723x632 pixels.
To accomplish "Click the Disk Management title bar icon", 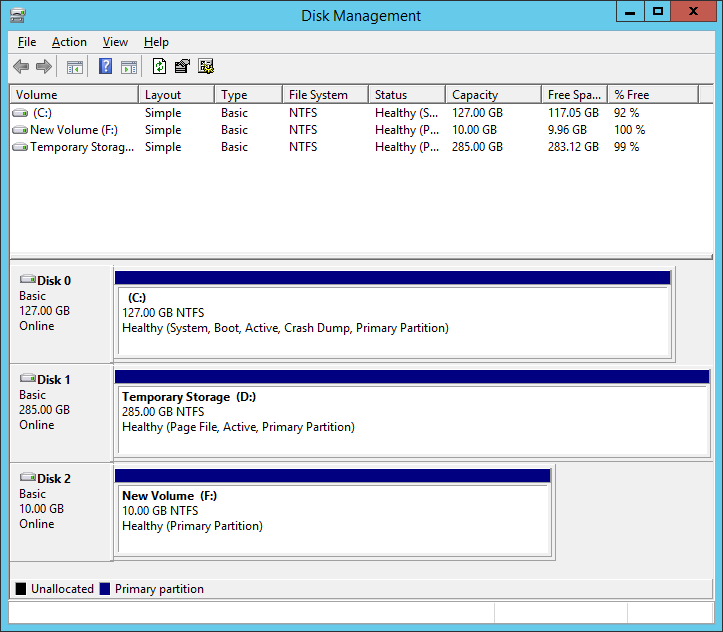I will click(18, 15).
